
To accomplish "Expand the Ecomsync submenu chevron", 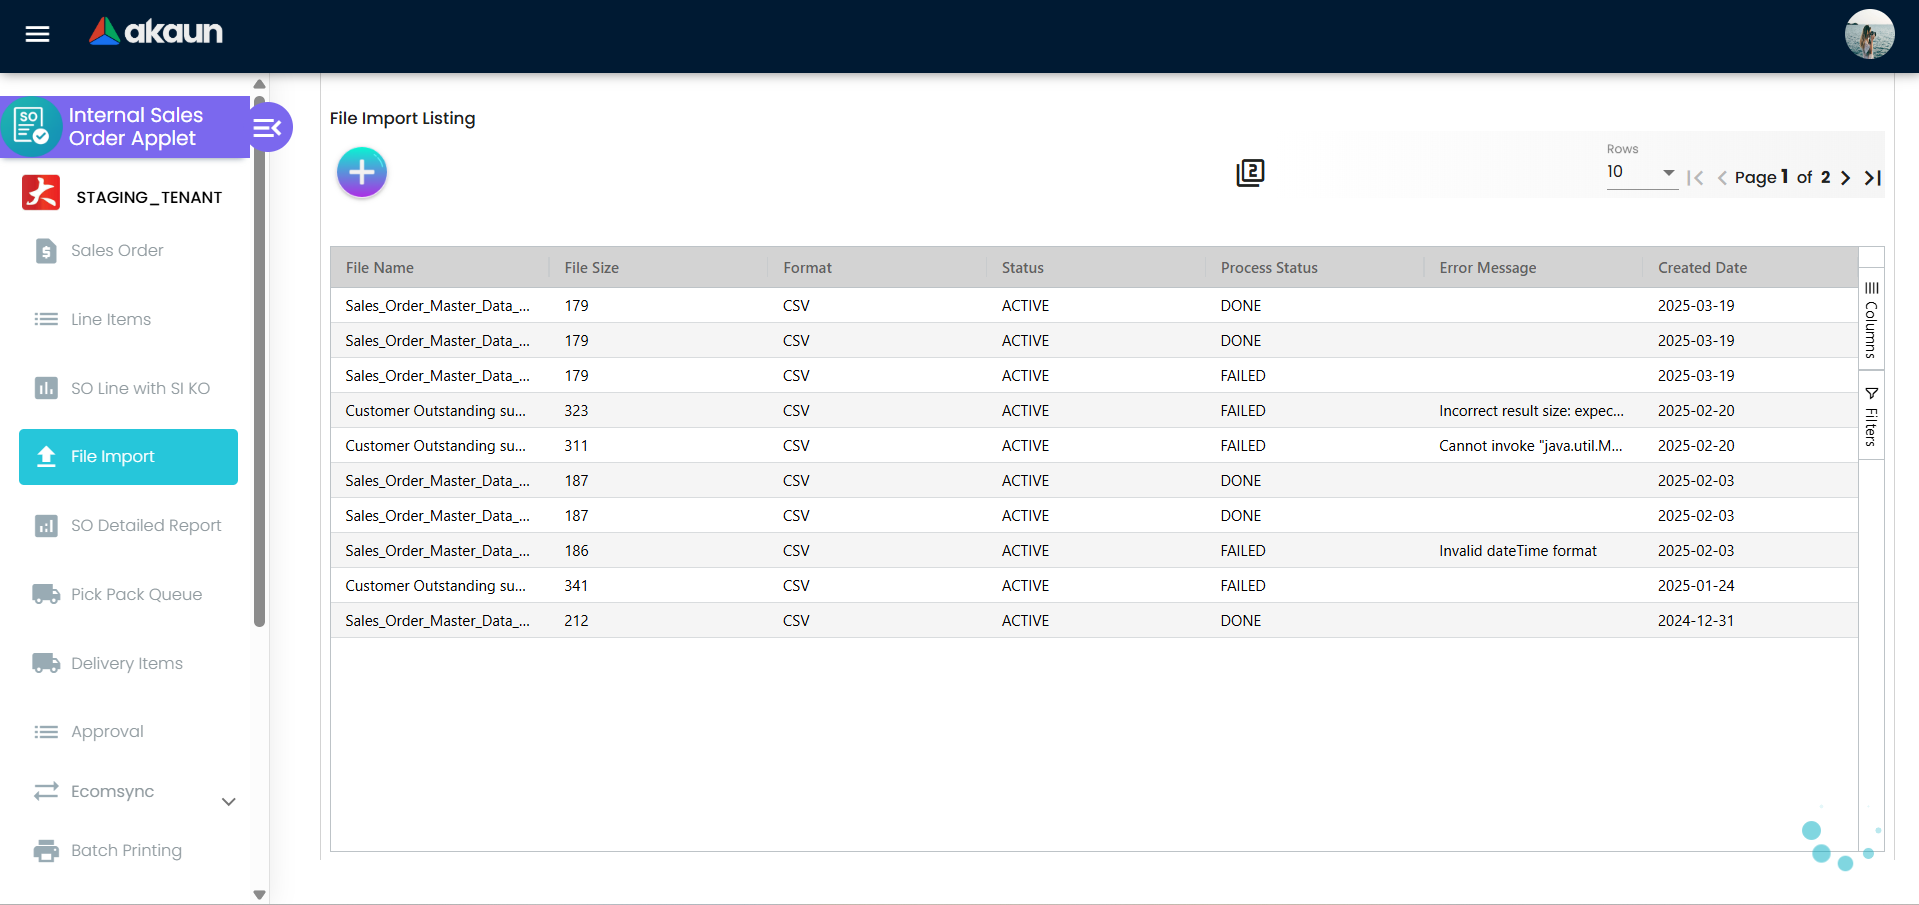I will coord(228,802).
